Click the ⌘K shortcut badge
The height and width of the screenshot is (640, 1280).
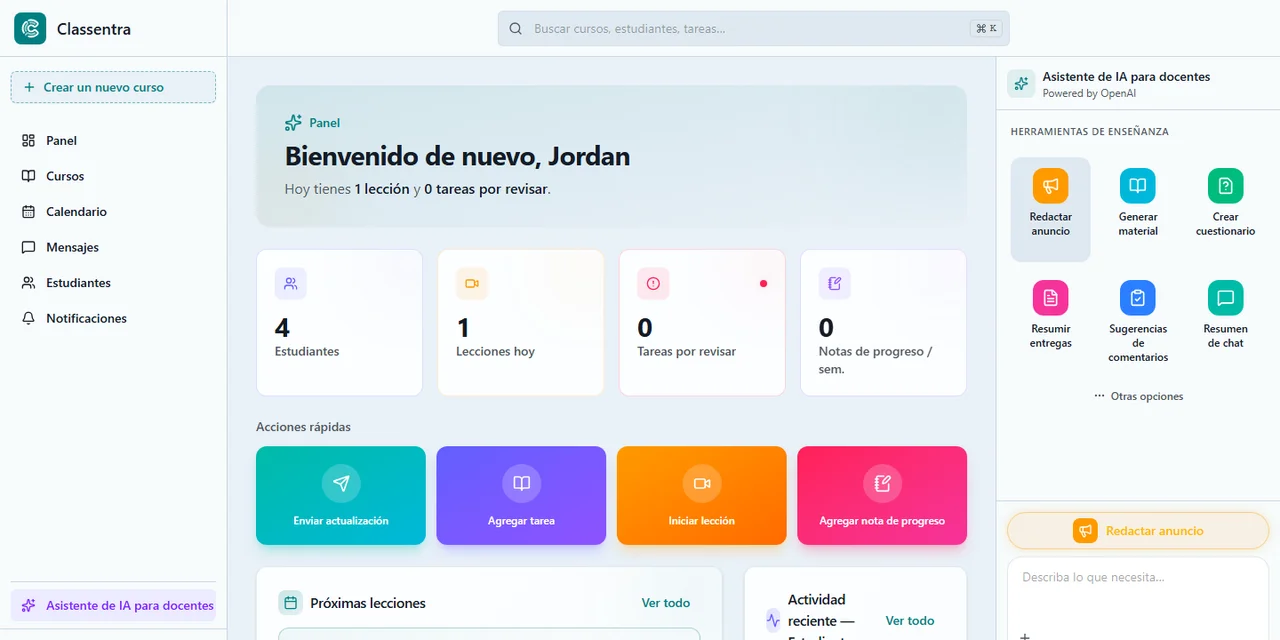point(986,29)
